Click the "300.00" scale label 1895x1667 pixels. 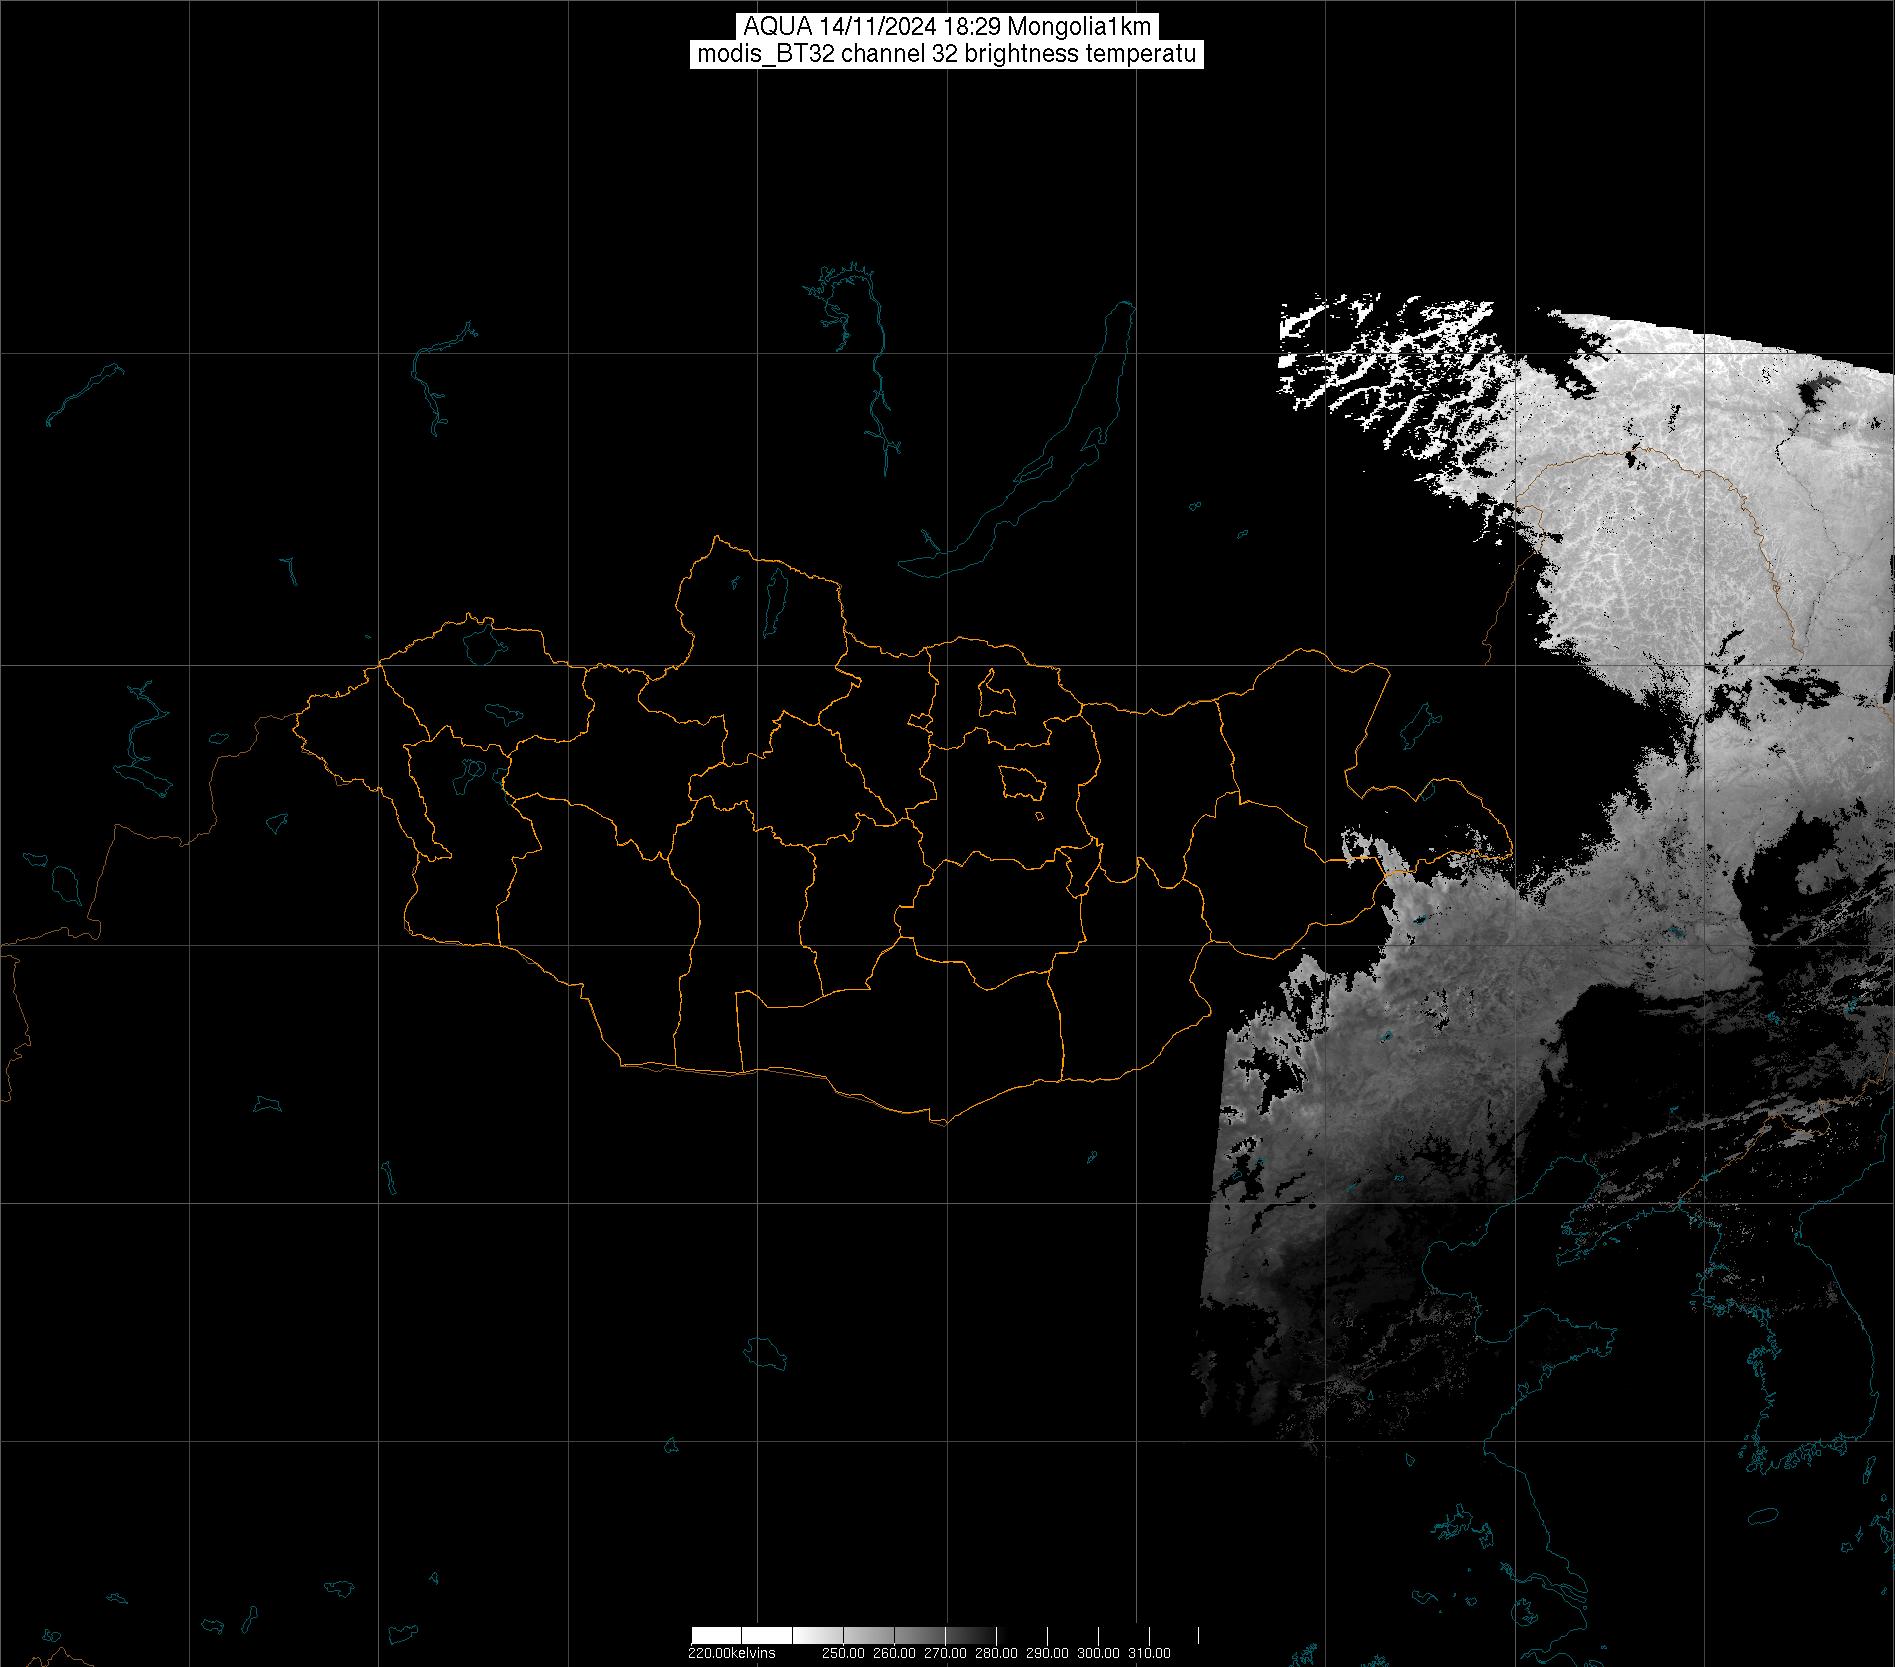click(x=1099, y=1653)
